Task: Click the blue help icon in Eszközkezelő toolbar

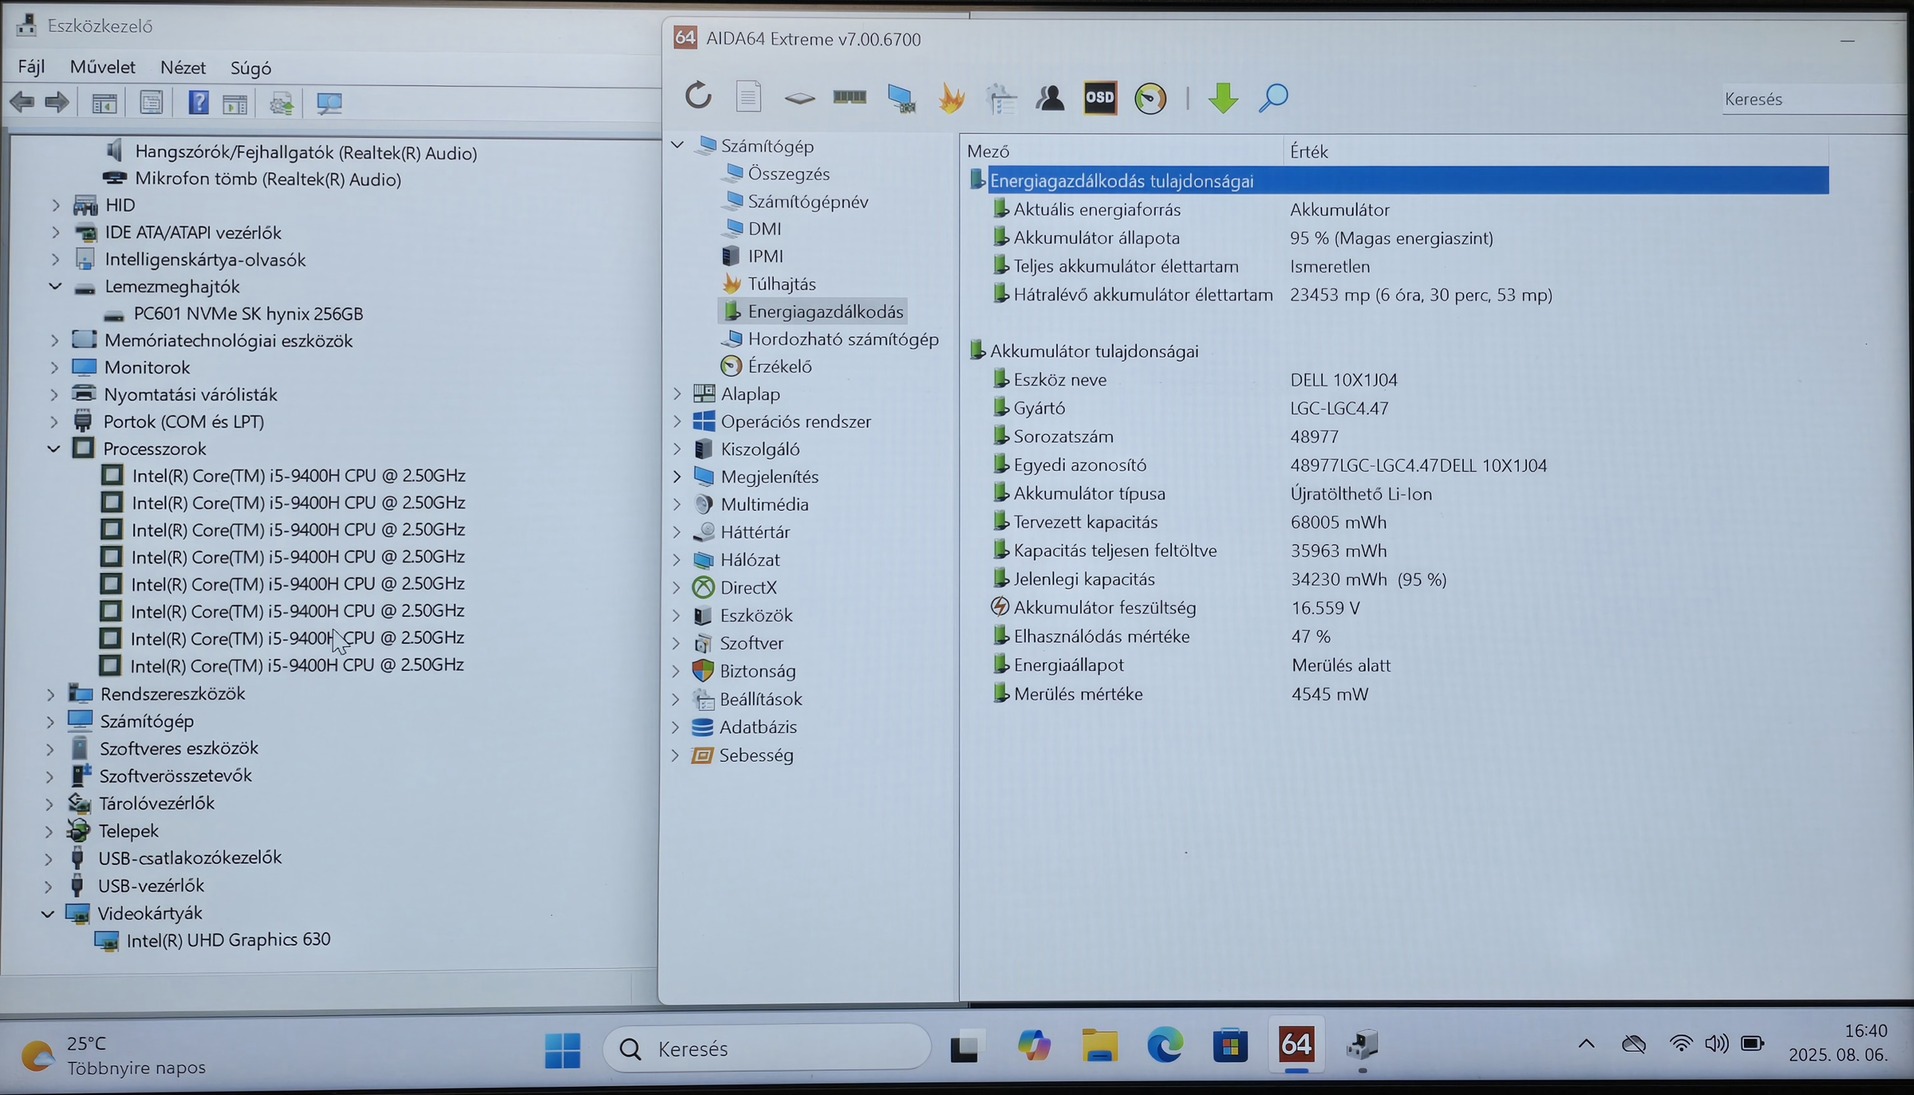Action: click(198, 102)
